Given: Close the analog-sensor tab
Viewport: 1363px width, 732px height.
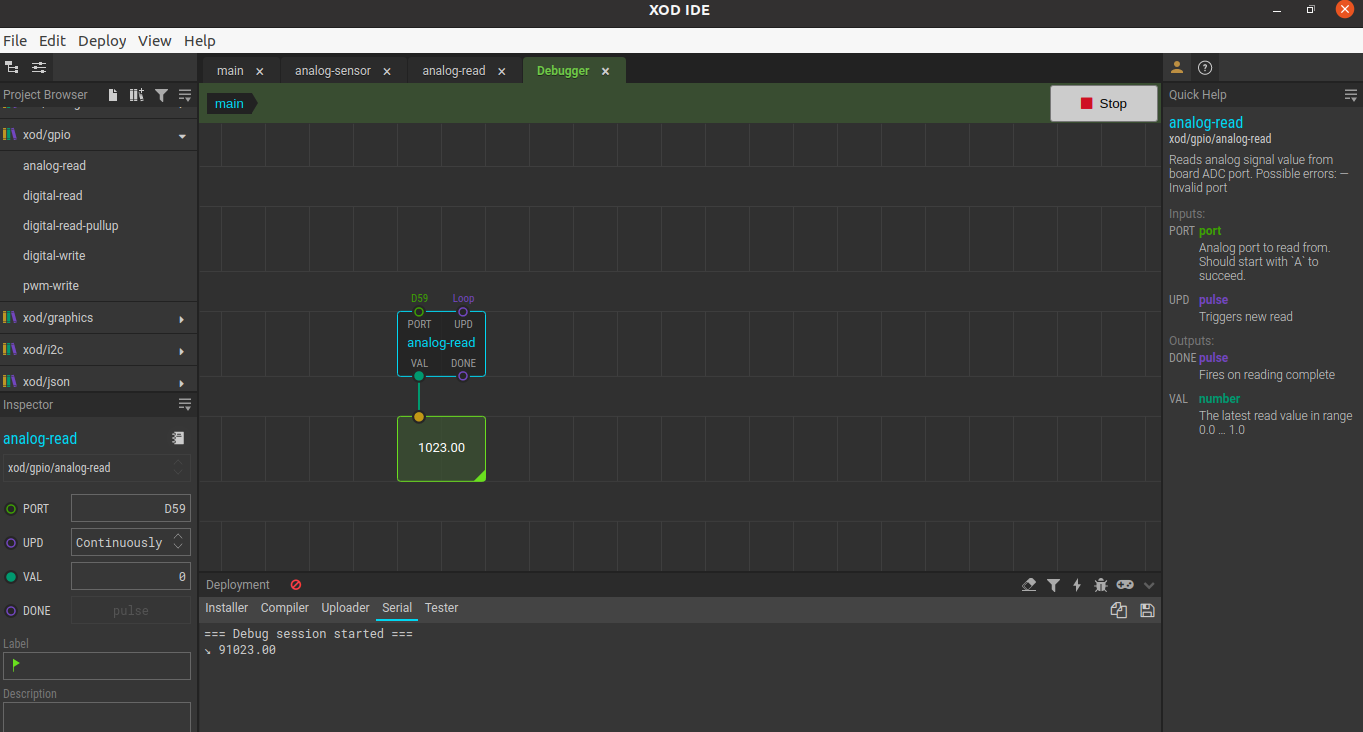Looking at the screenshot, I should point(387,71).
